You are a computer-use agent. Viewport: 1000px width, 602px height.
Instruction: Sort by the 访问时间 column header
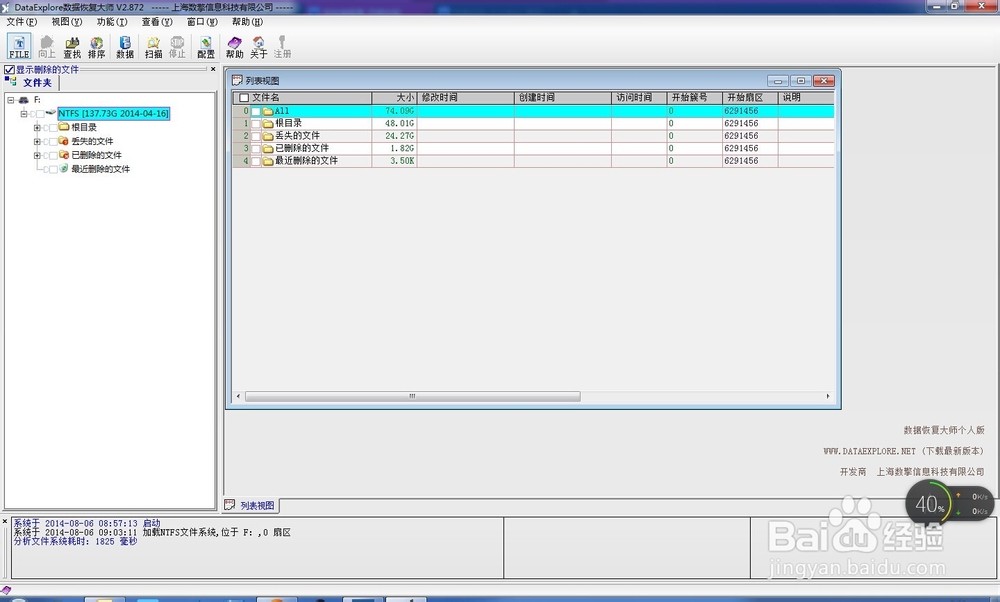[x=639, y=98]
